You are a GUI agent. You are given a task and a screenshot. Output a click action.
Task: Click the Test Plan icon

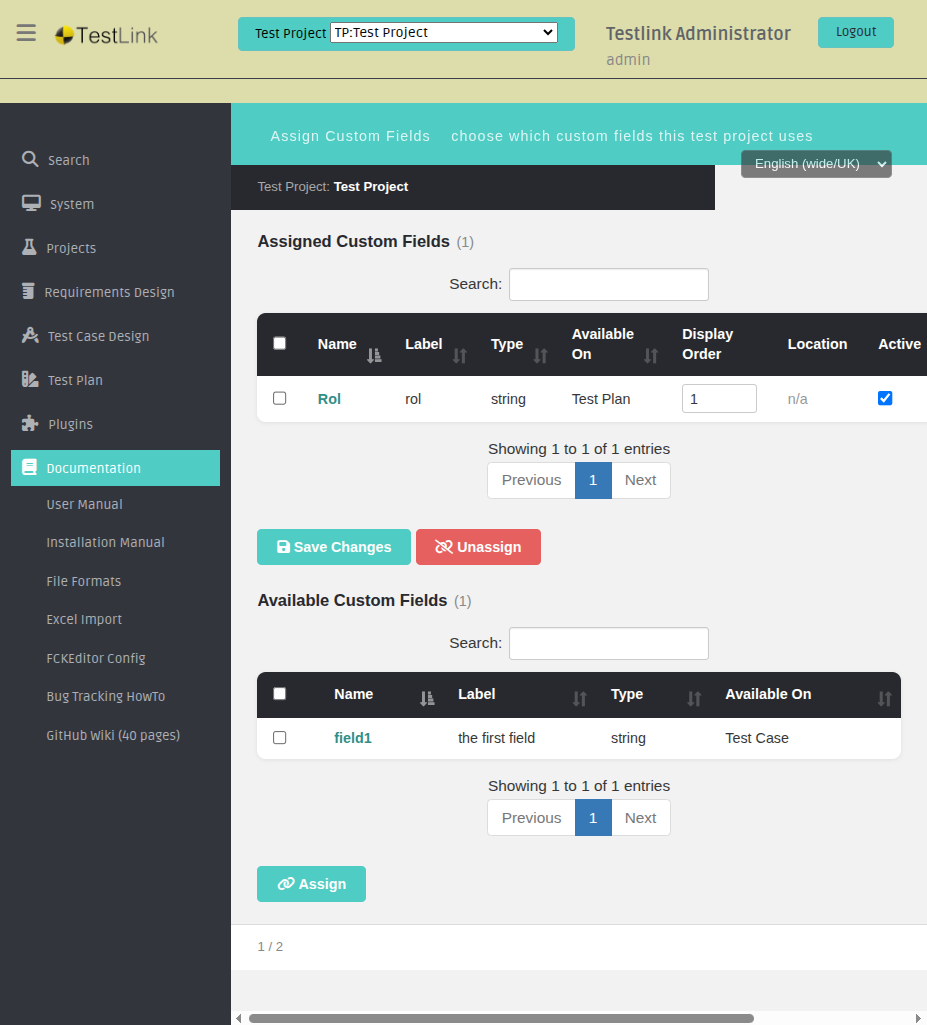(30, 379)
